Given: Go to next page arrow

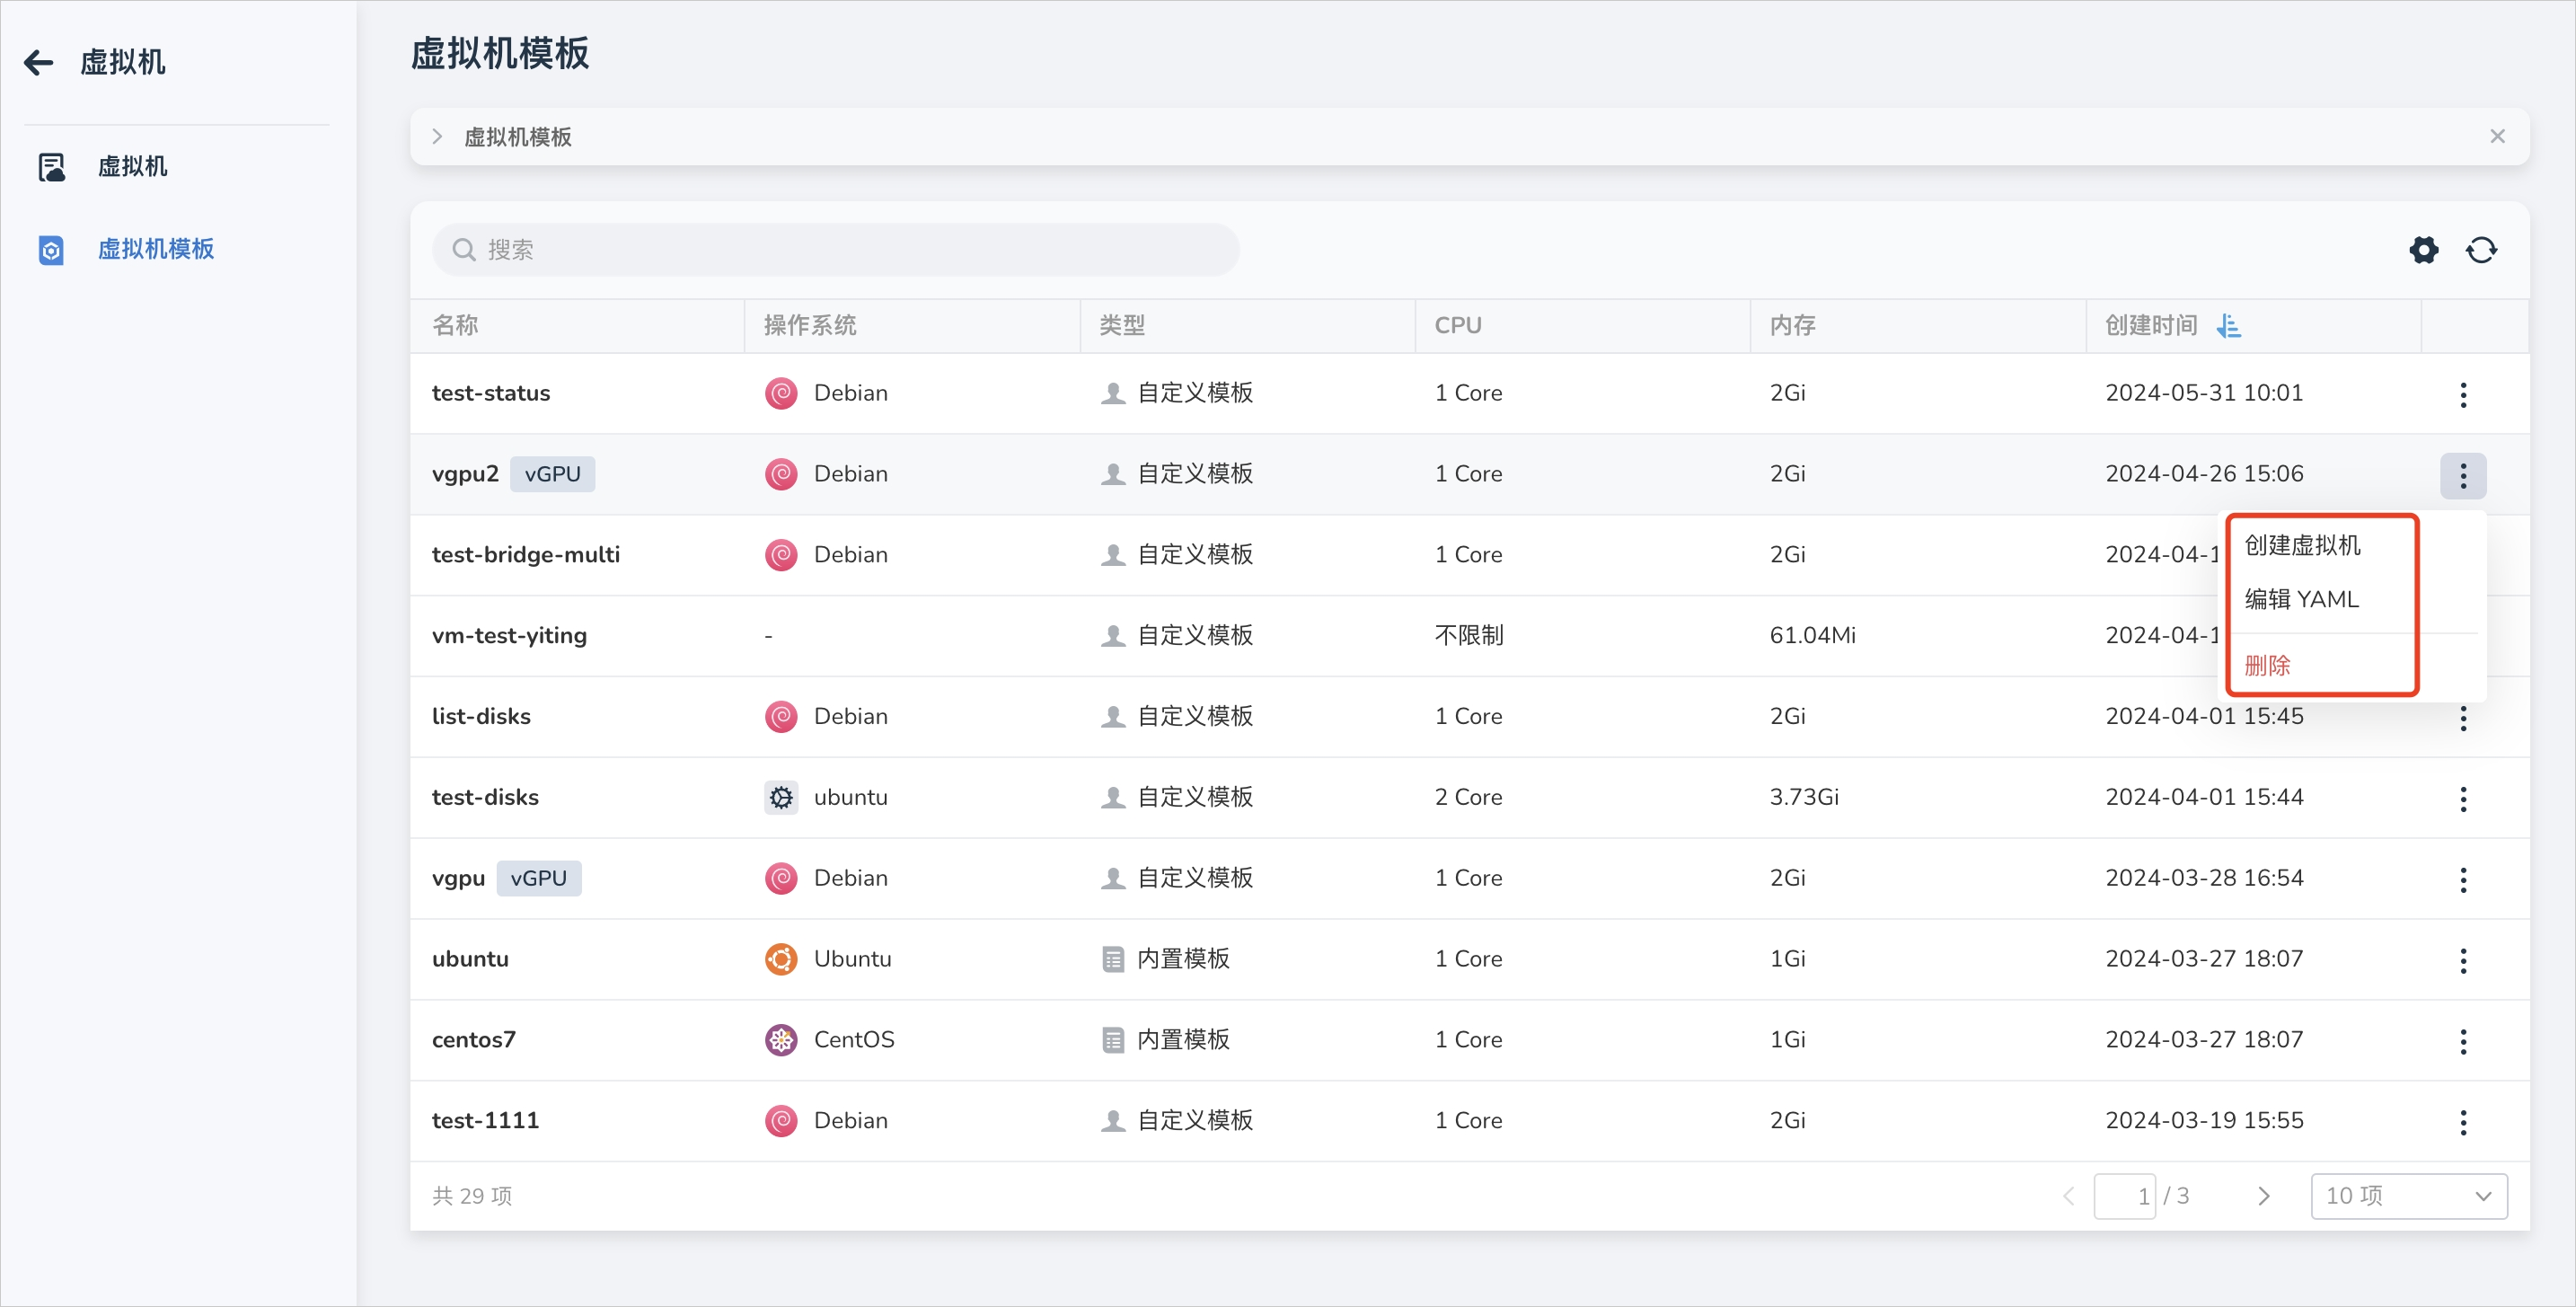Looking at the screenshot, I should click(2263, 1196).
